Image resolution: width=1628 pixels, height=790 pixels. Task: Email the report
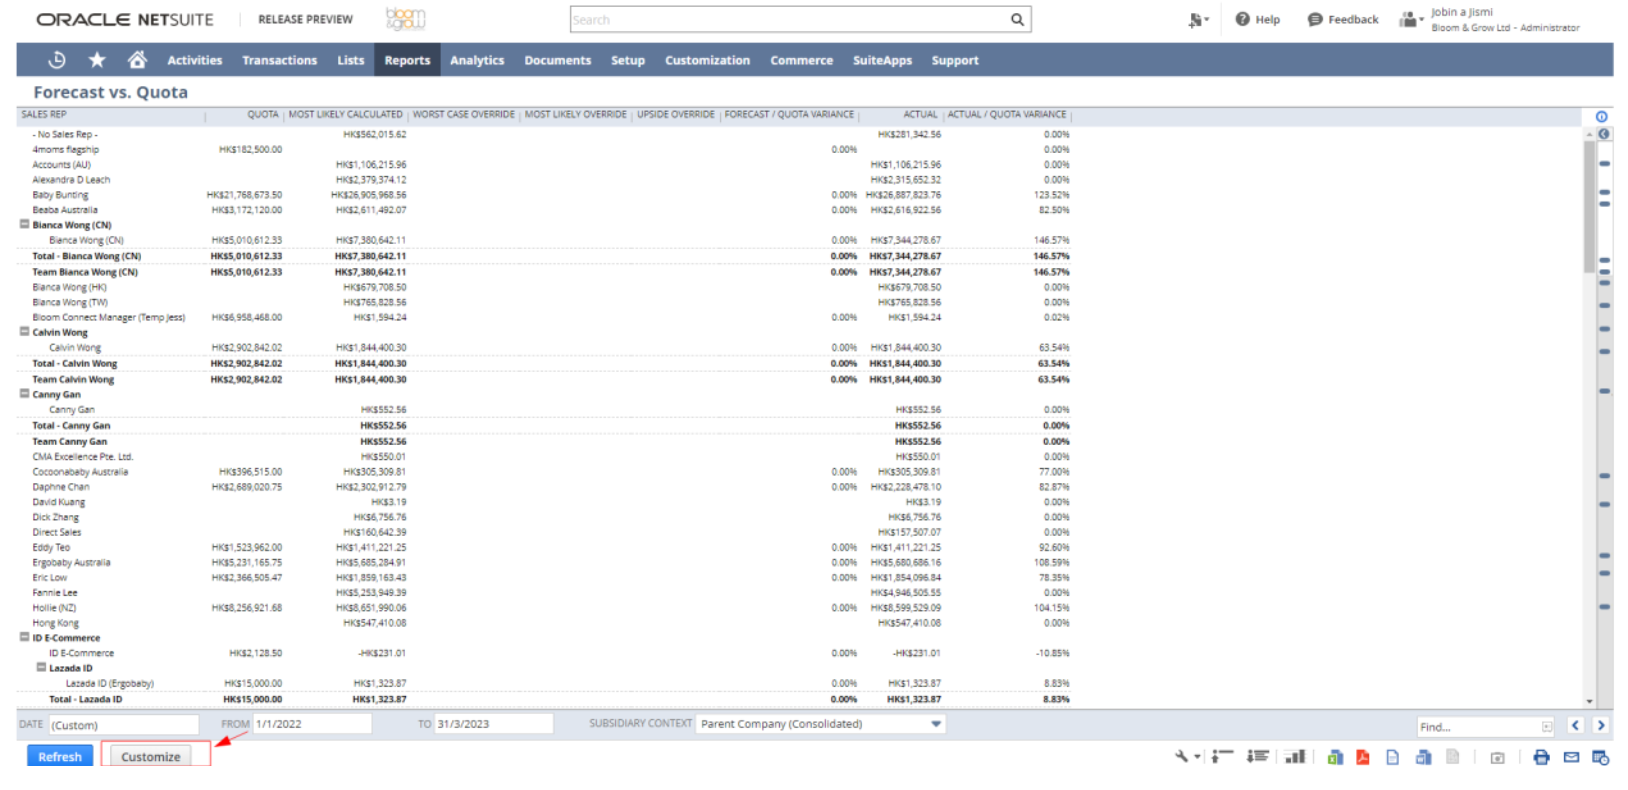(x=1571, y=757)
